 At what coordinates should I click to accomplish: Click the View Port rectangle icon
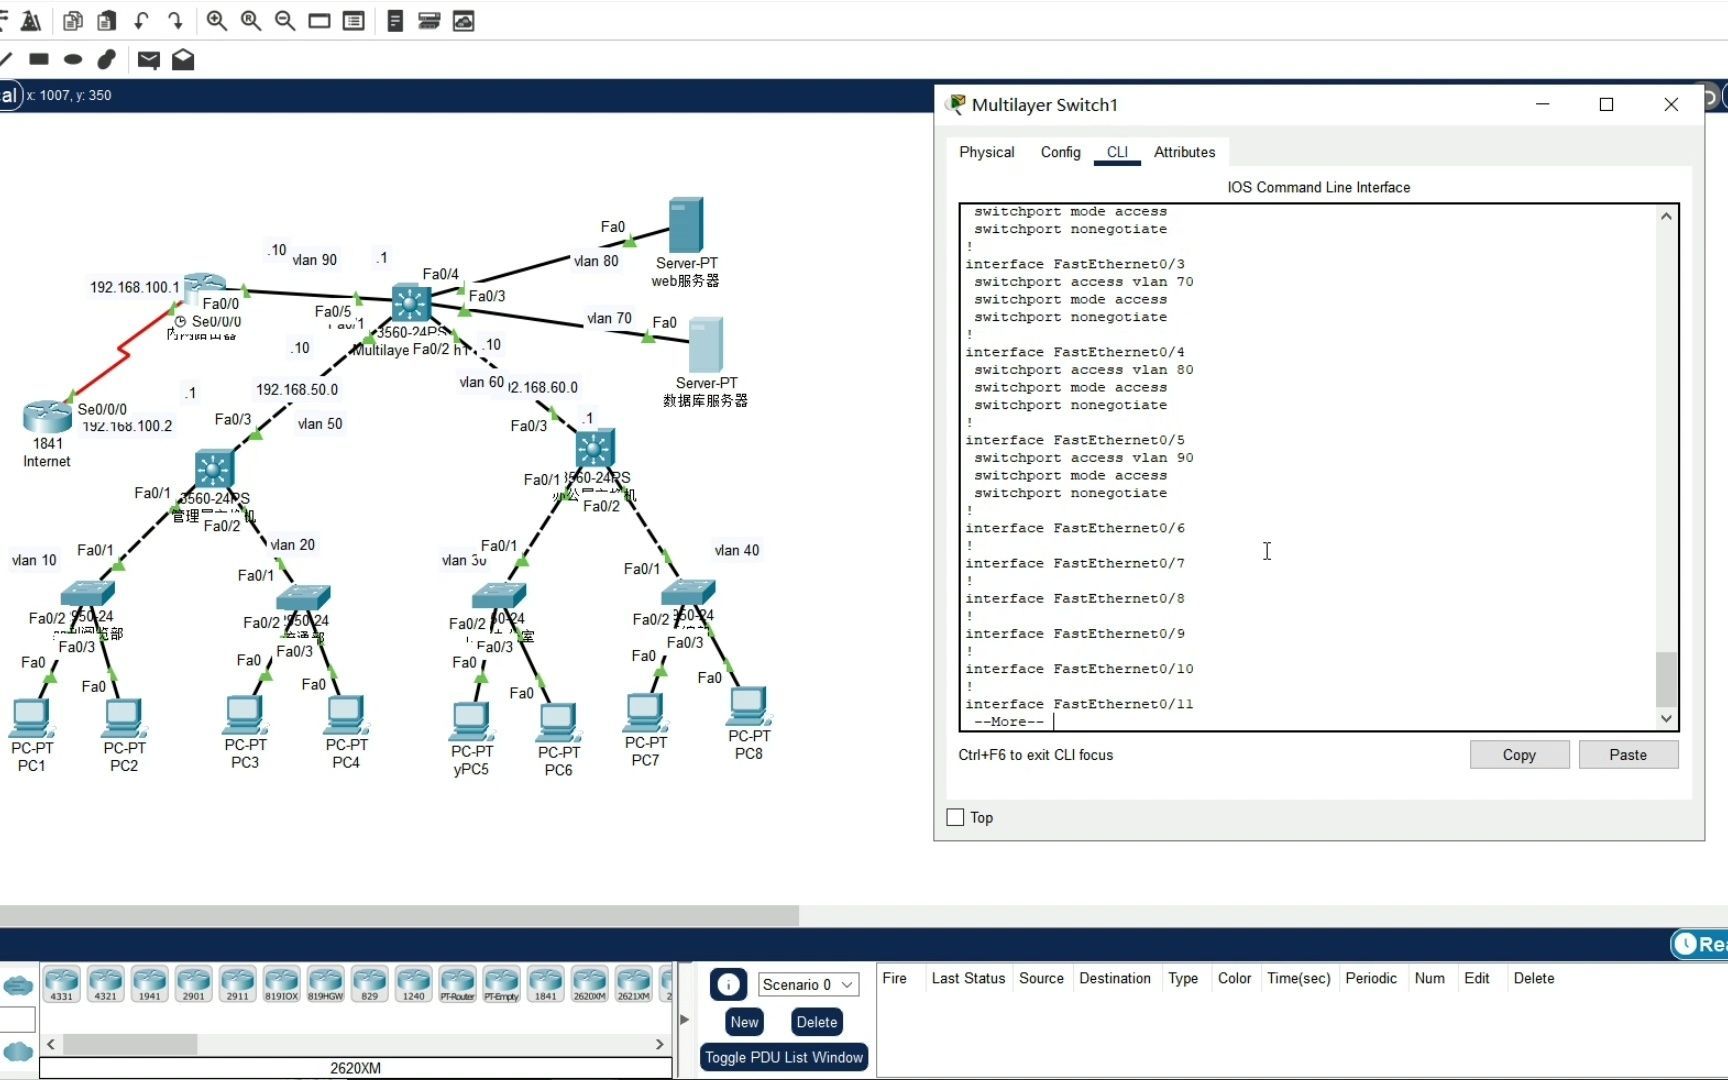pyautogui.click(x=319, y=20)
